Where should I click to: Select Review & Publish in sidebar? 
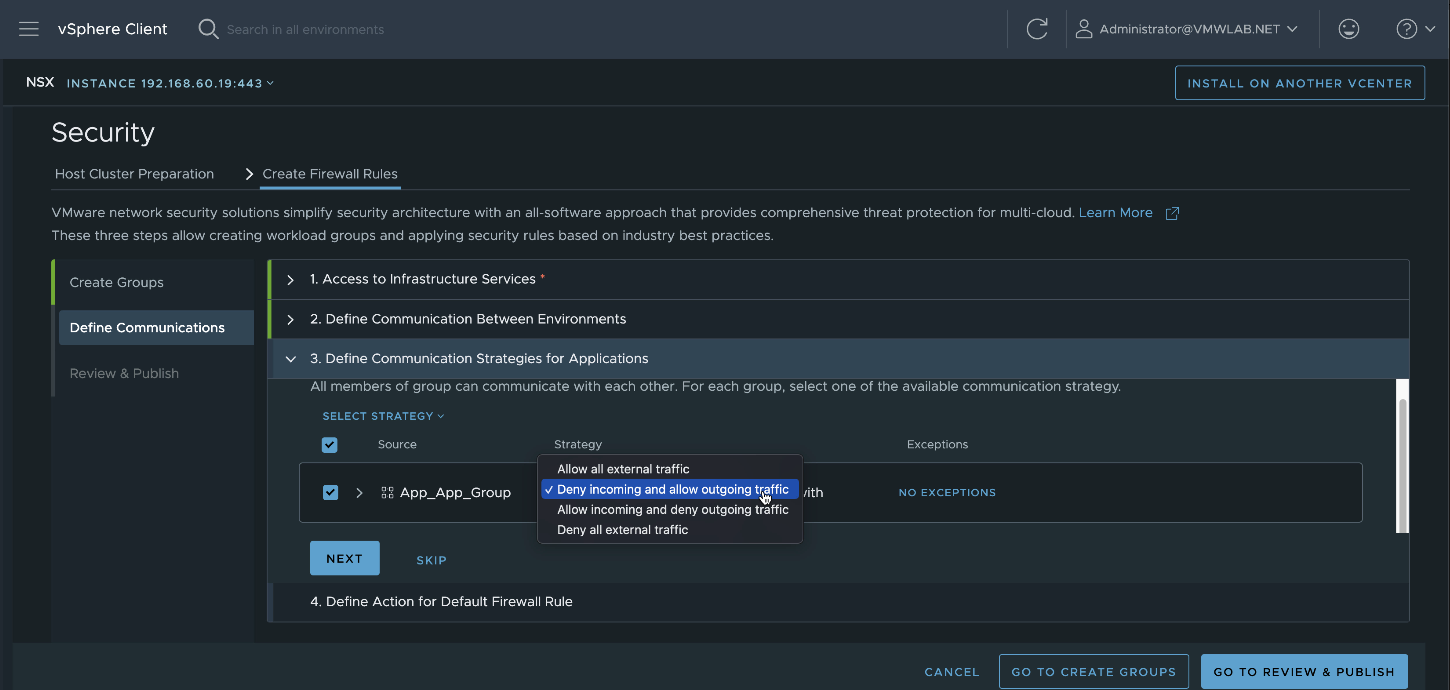(x=124, y=373)
